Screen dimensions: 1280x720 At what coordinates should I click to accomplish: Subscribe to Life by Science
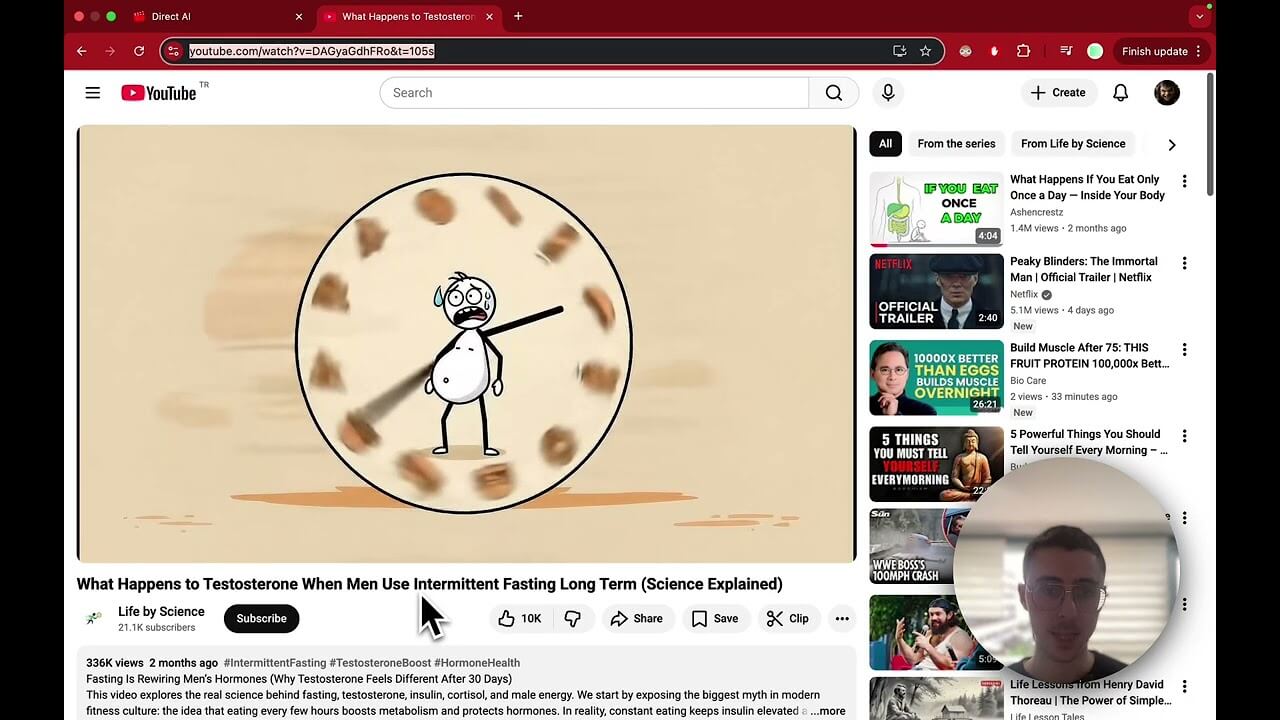pos(261,619)
